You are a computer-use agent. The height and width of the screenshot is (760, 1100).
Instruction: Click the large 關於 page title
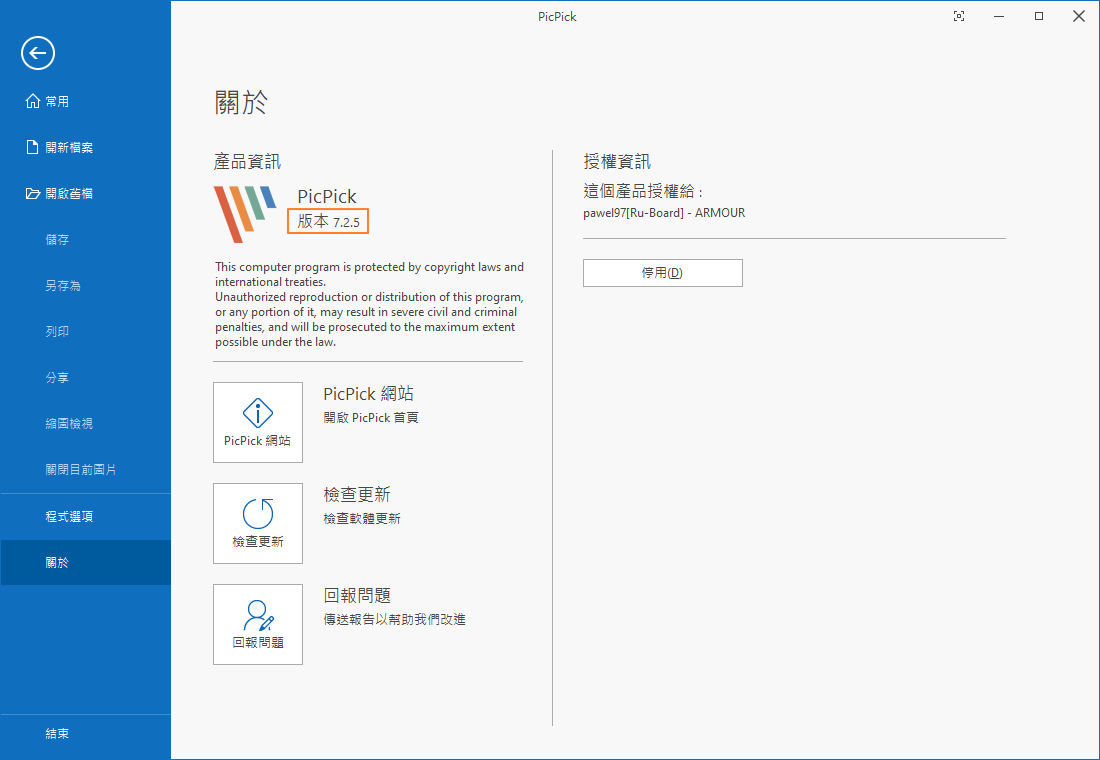tap(241, 102)
